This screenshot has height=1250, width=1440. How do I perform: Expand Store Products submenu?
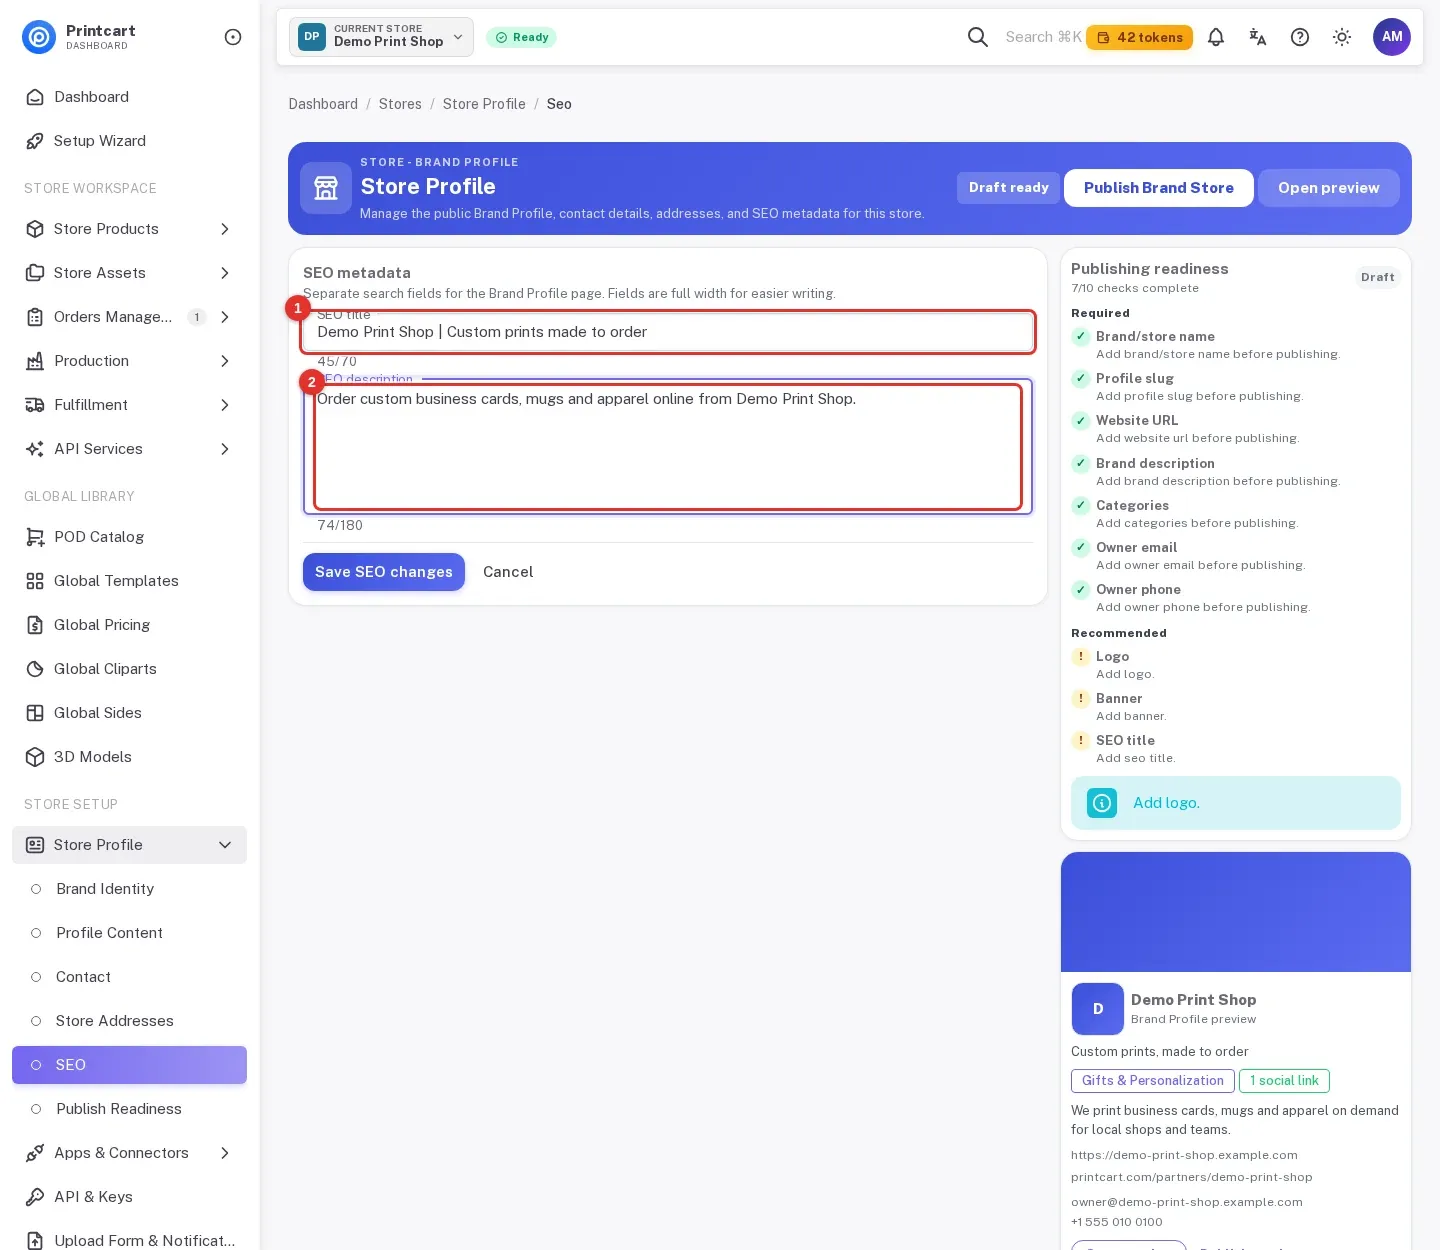point(130,229)
